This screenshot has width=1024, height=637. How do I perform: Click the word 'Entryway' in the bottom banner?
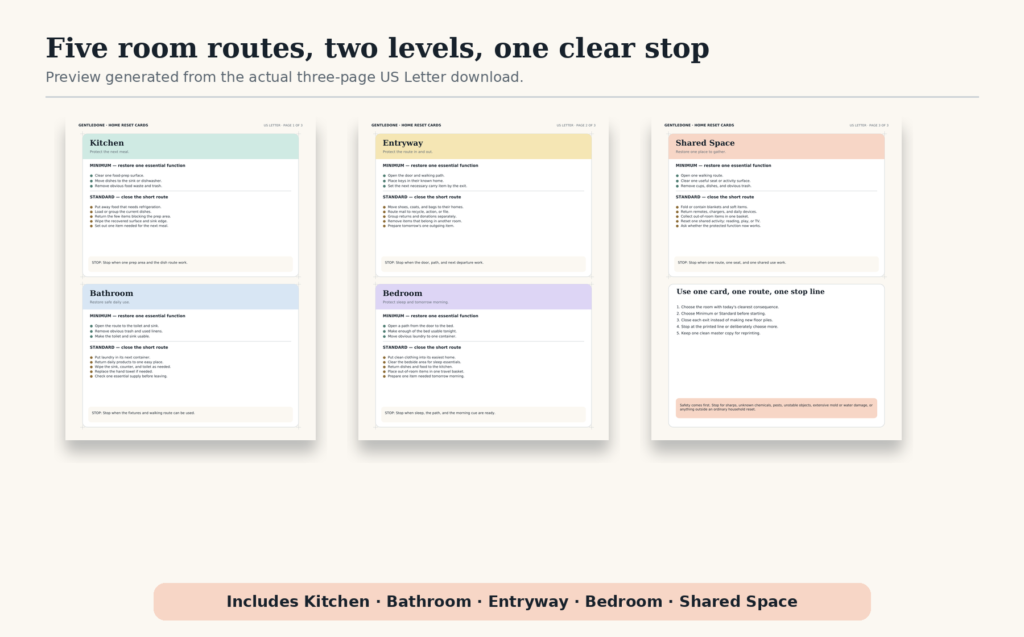(x=528, y=602)
